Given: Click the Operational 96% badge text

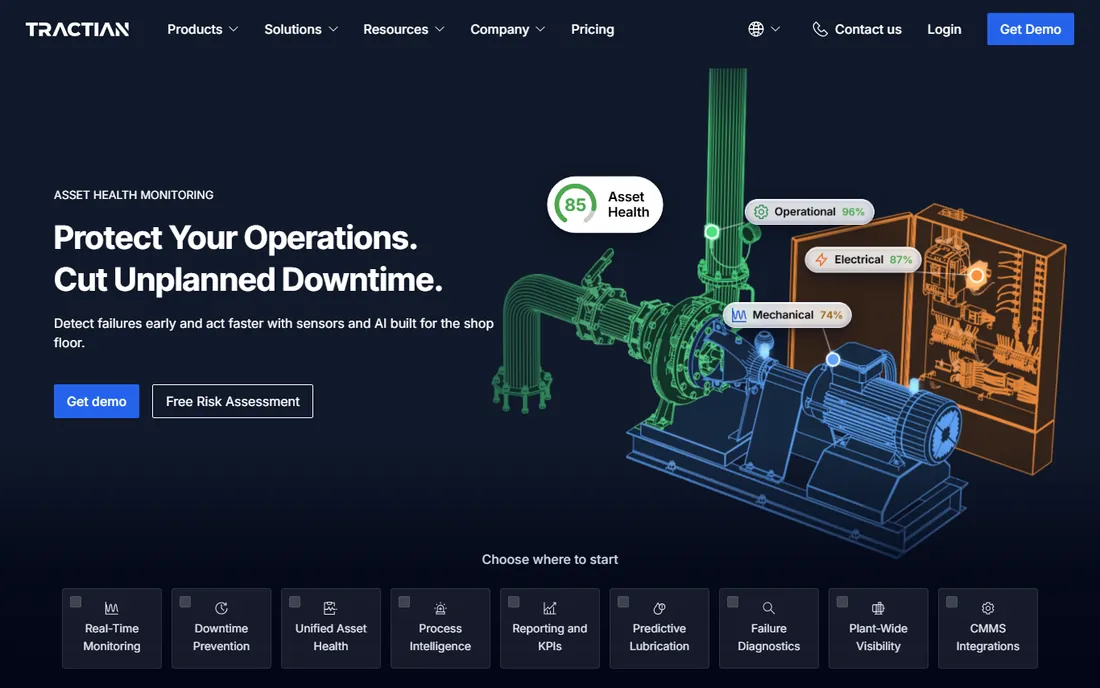Looking at the screenshot, I should [819, 212].
